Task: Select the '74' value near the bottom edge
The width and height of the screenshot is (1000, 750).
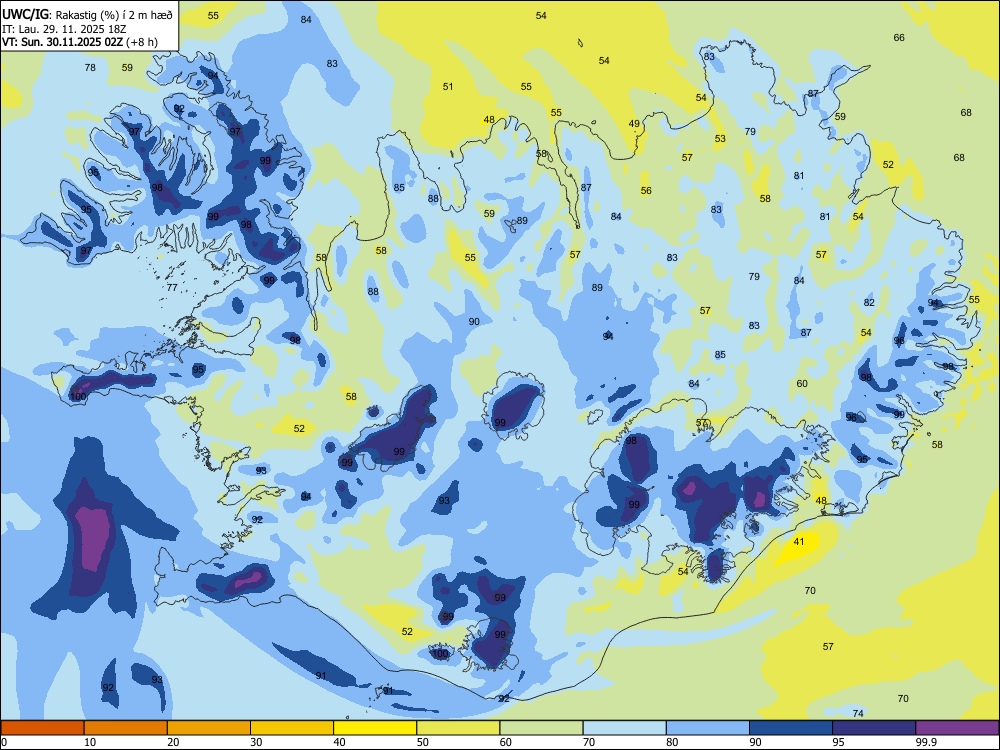Action: pos(858,713)
